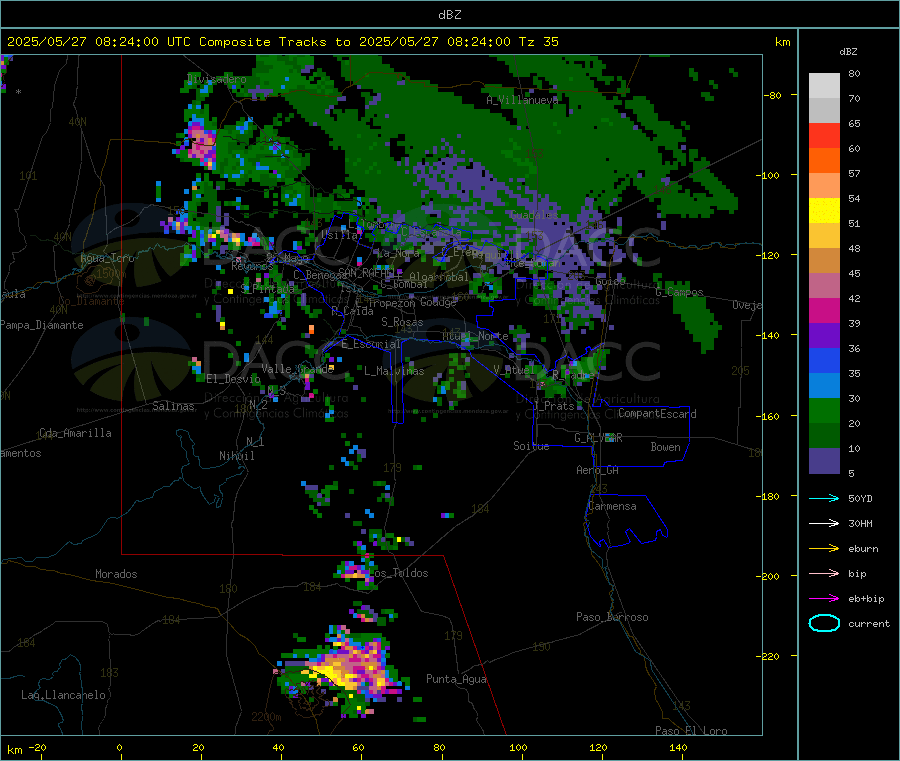Click the 'G_Campos' place label
Image resolution: width=900 pixels, height=761 pixels.
(679, 292)
